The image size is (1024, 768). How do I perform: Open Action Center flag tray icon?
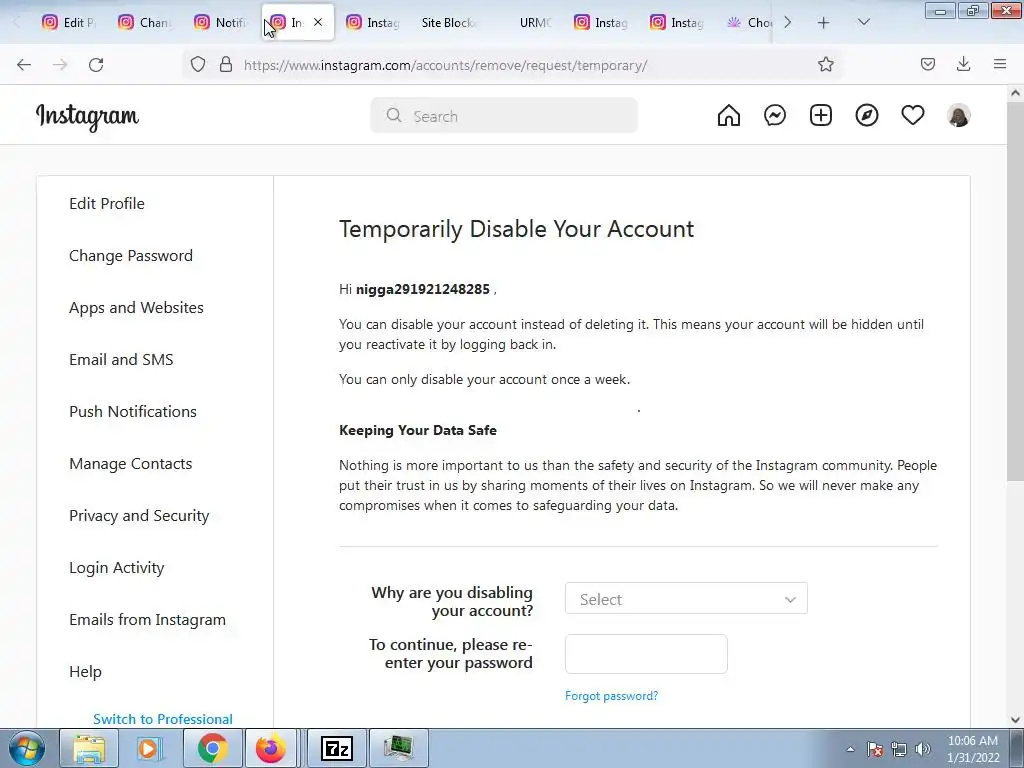(x=874, y=749)
